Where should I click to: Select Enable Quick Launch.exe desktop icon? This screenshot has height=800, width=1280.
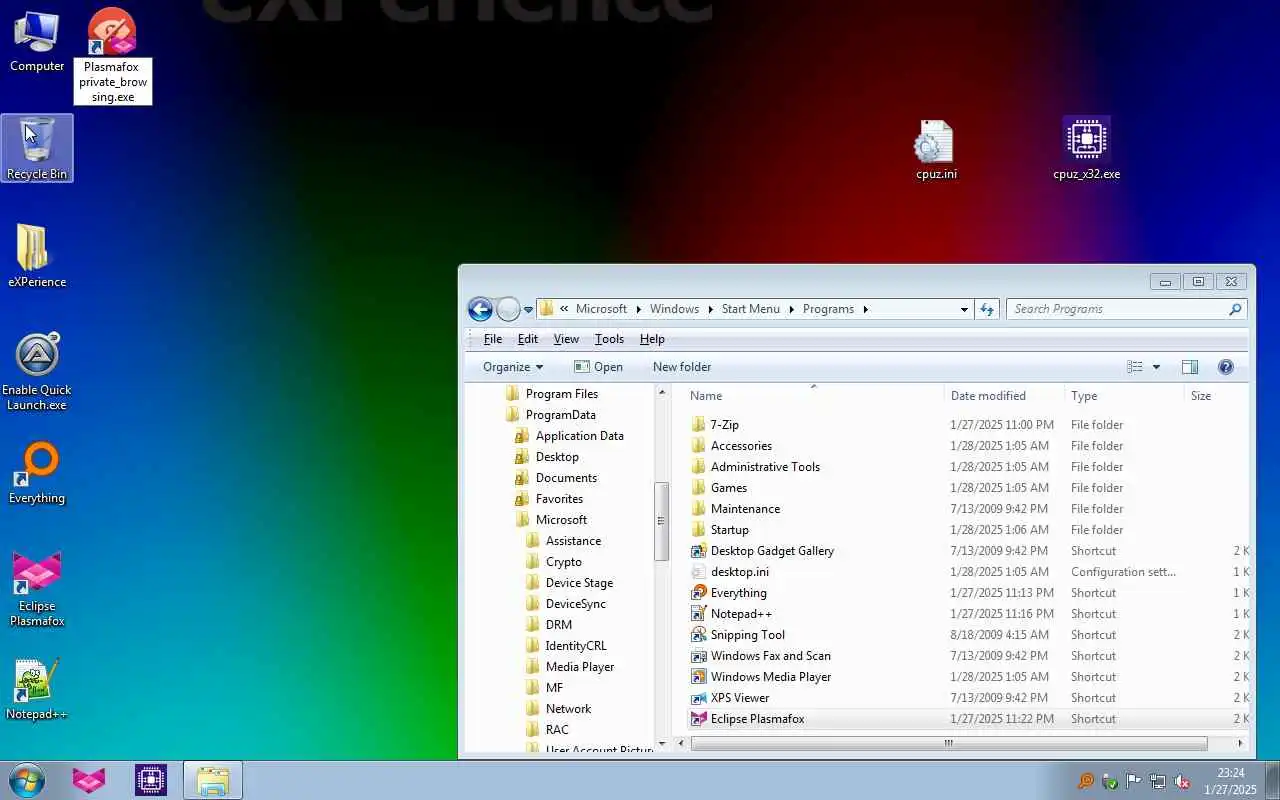pyautogui.click(x=37, y=372)
